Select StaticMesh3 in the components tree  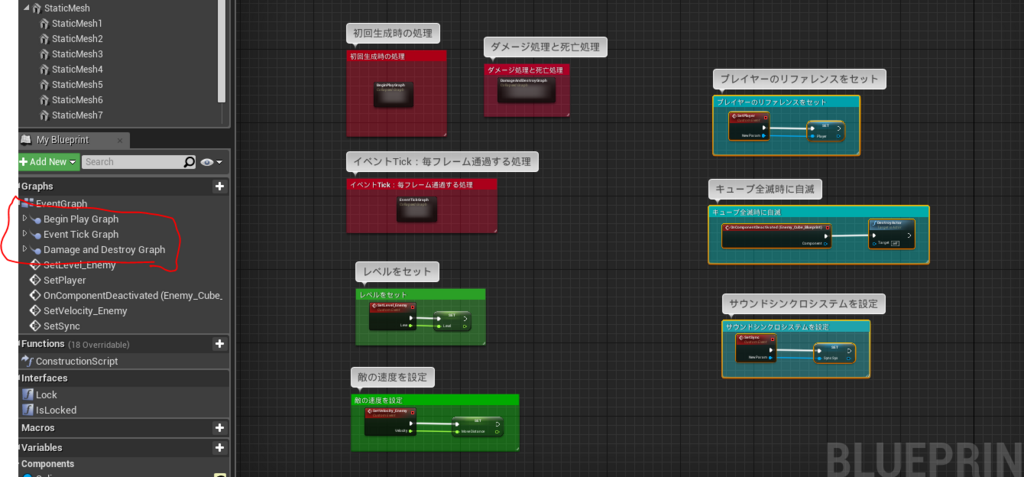[x=77, y=54]
